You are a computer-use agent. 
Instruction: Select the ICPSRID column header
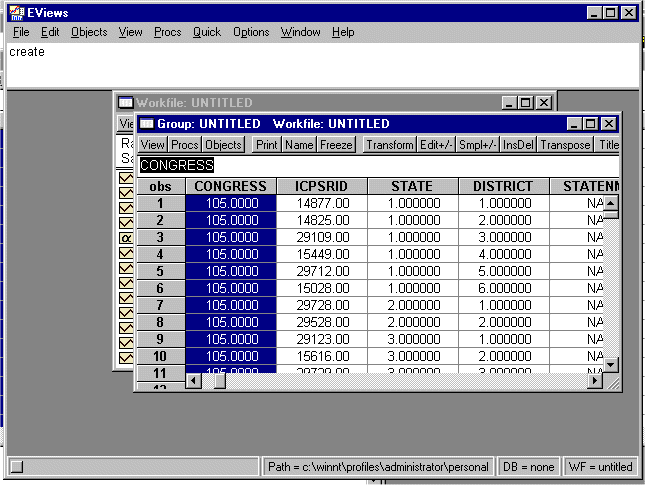pos(321,186)
